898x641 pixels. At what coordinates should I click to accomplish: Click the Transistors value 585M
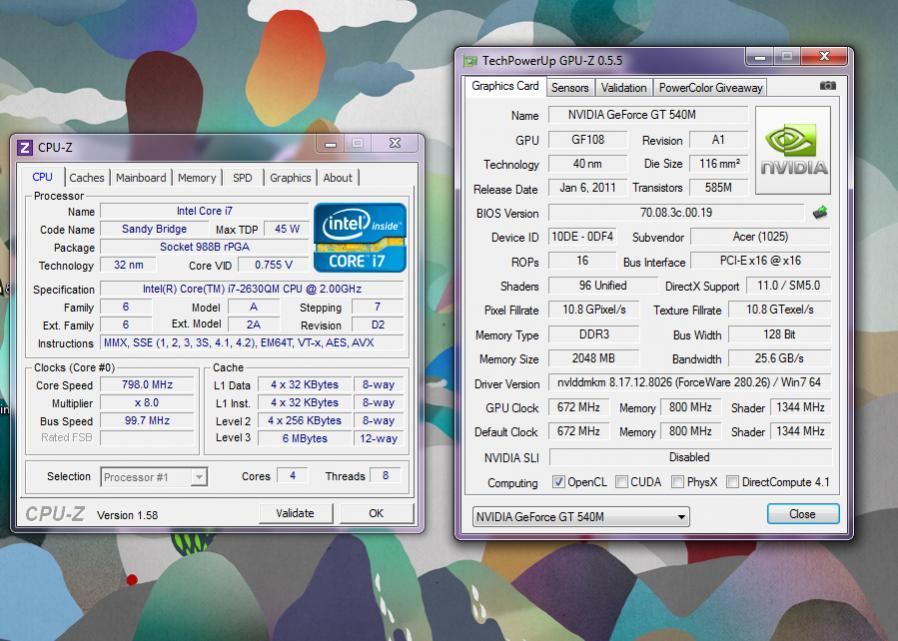click(718, 187)
